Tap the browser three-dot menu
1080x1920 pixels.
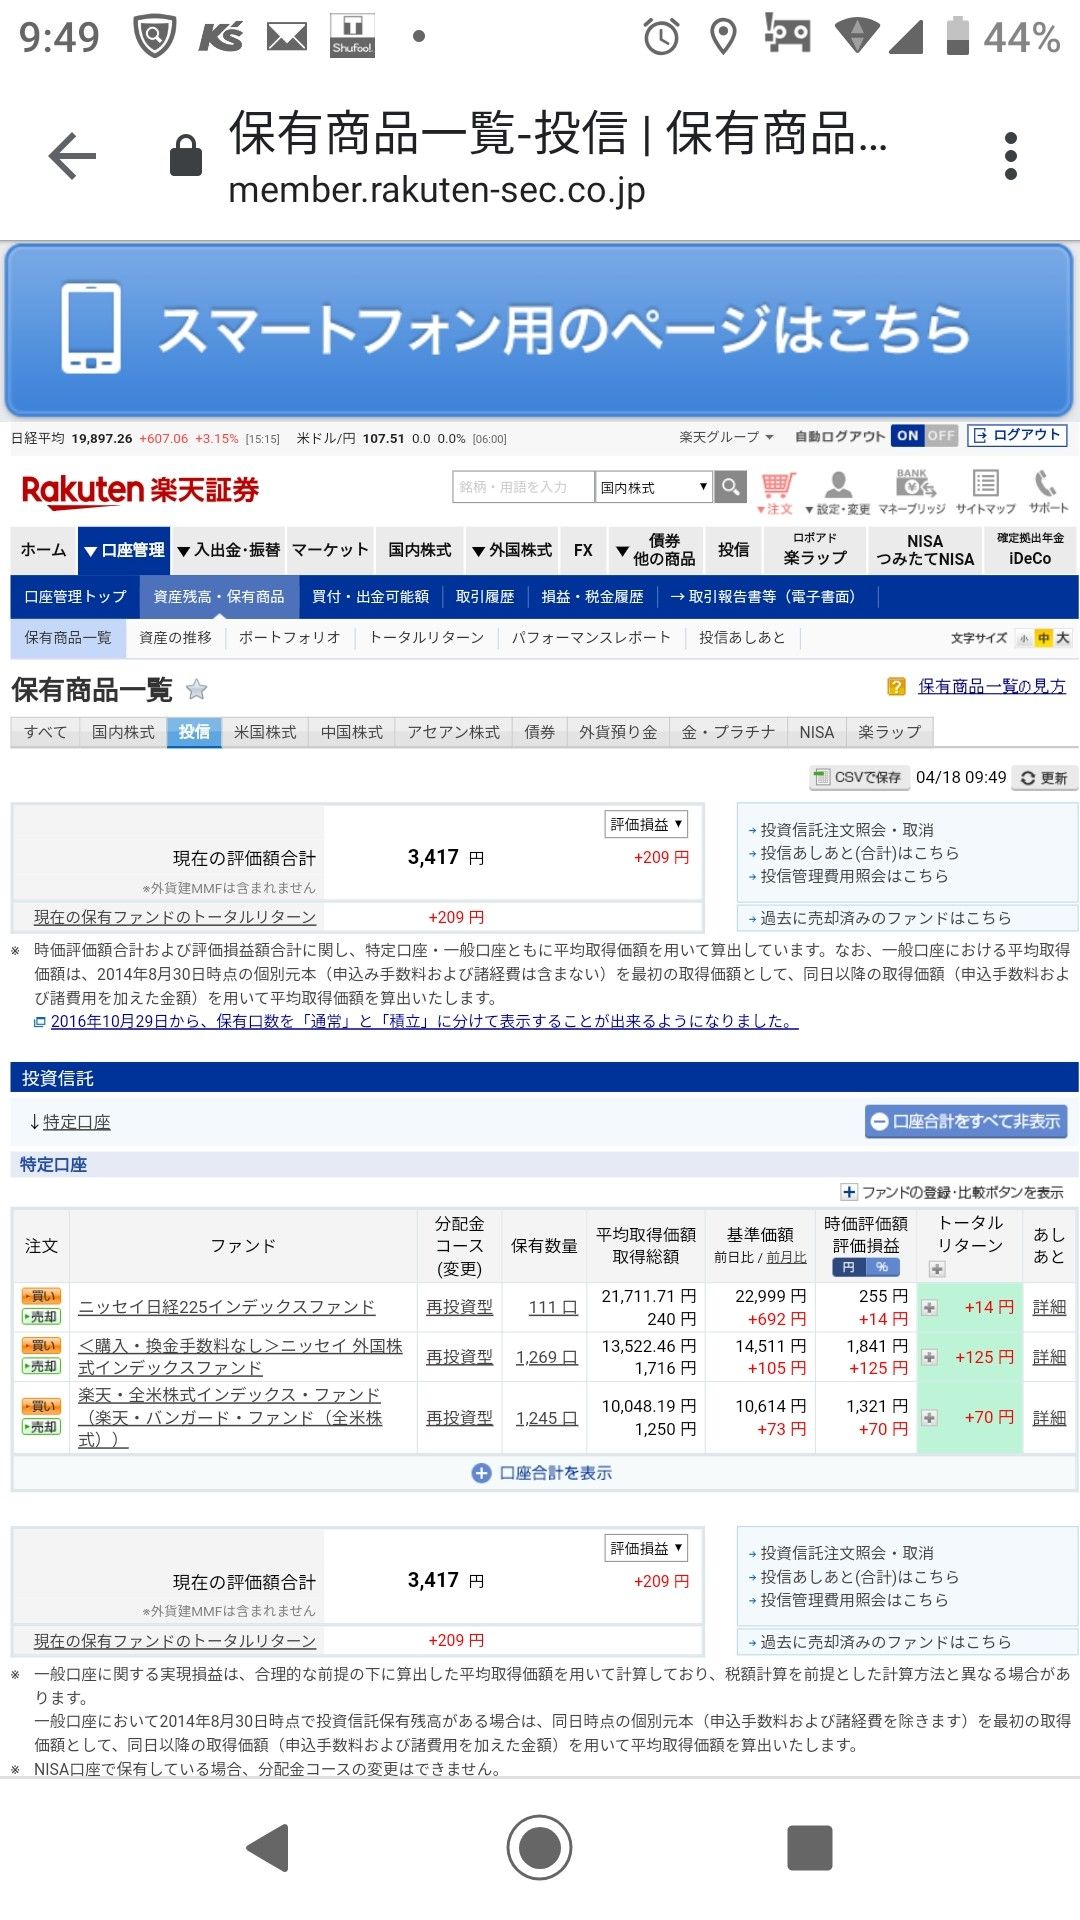[x=1011, y=156]
